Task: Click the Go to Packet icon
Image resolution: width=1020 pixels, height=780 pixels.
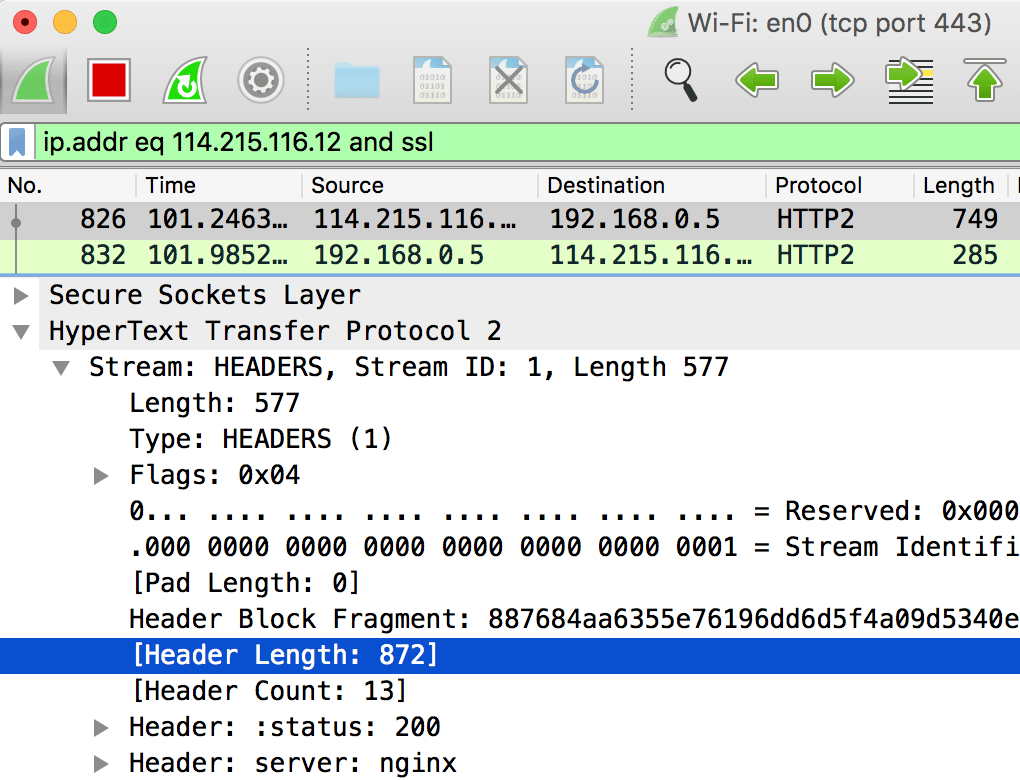Action: (908, 80)
